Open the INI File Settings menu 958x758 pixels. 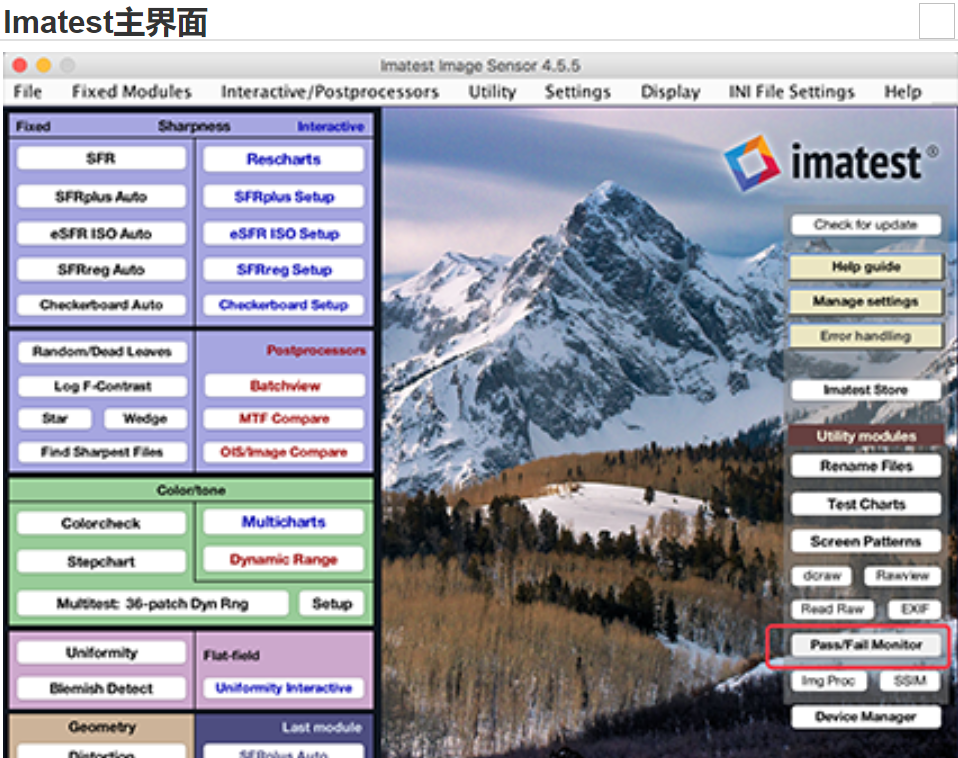point(790,91)
